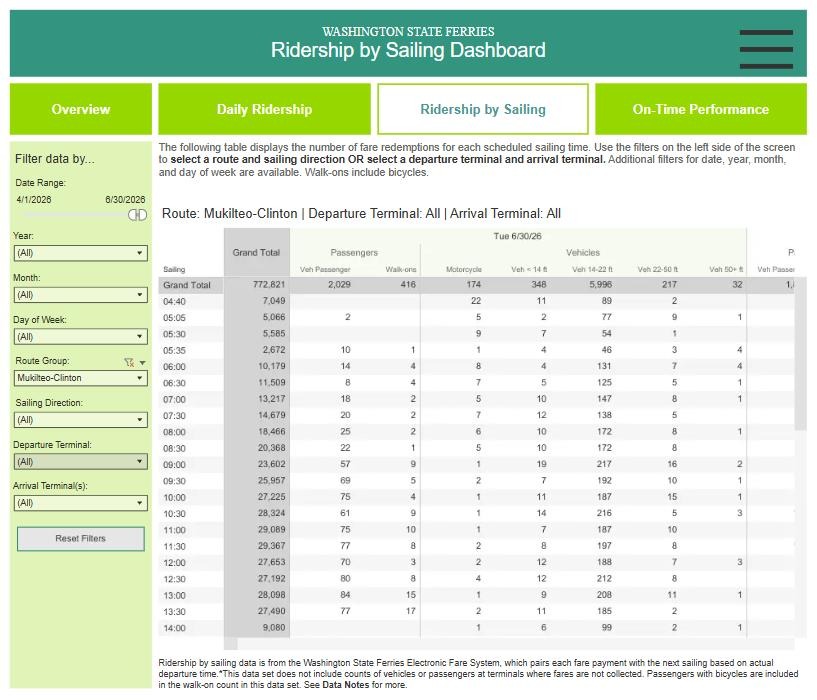This screenshot has width=817, height=700.
Task: Select the Ridership by Sailing tab
Action: point(483,109)
